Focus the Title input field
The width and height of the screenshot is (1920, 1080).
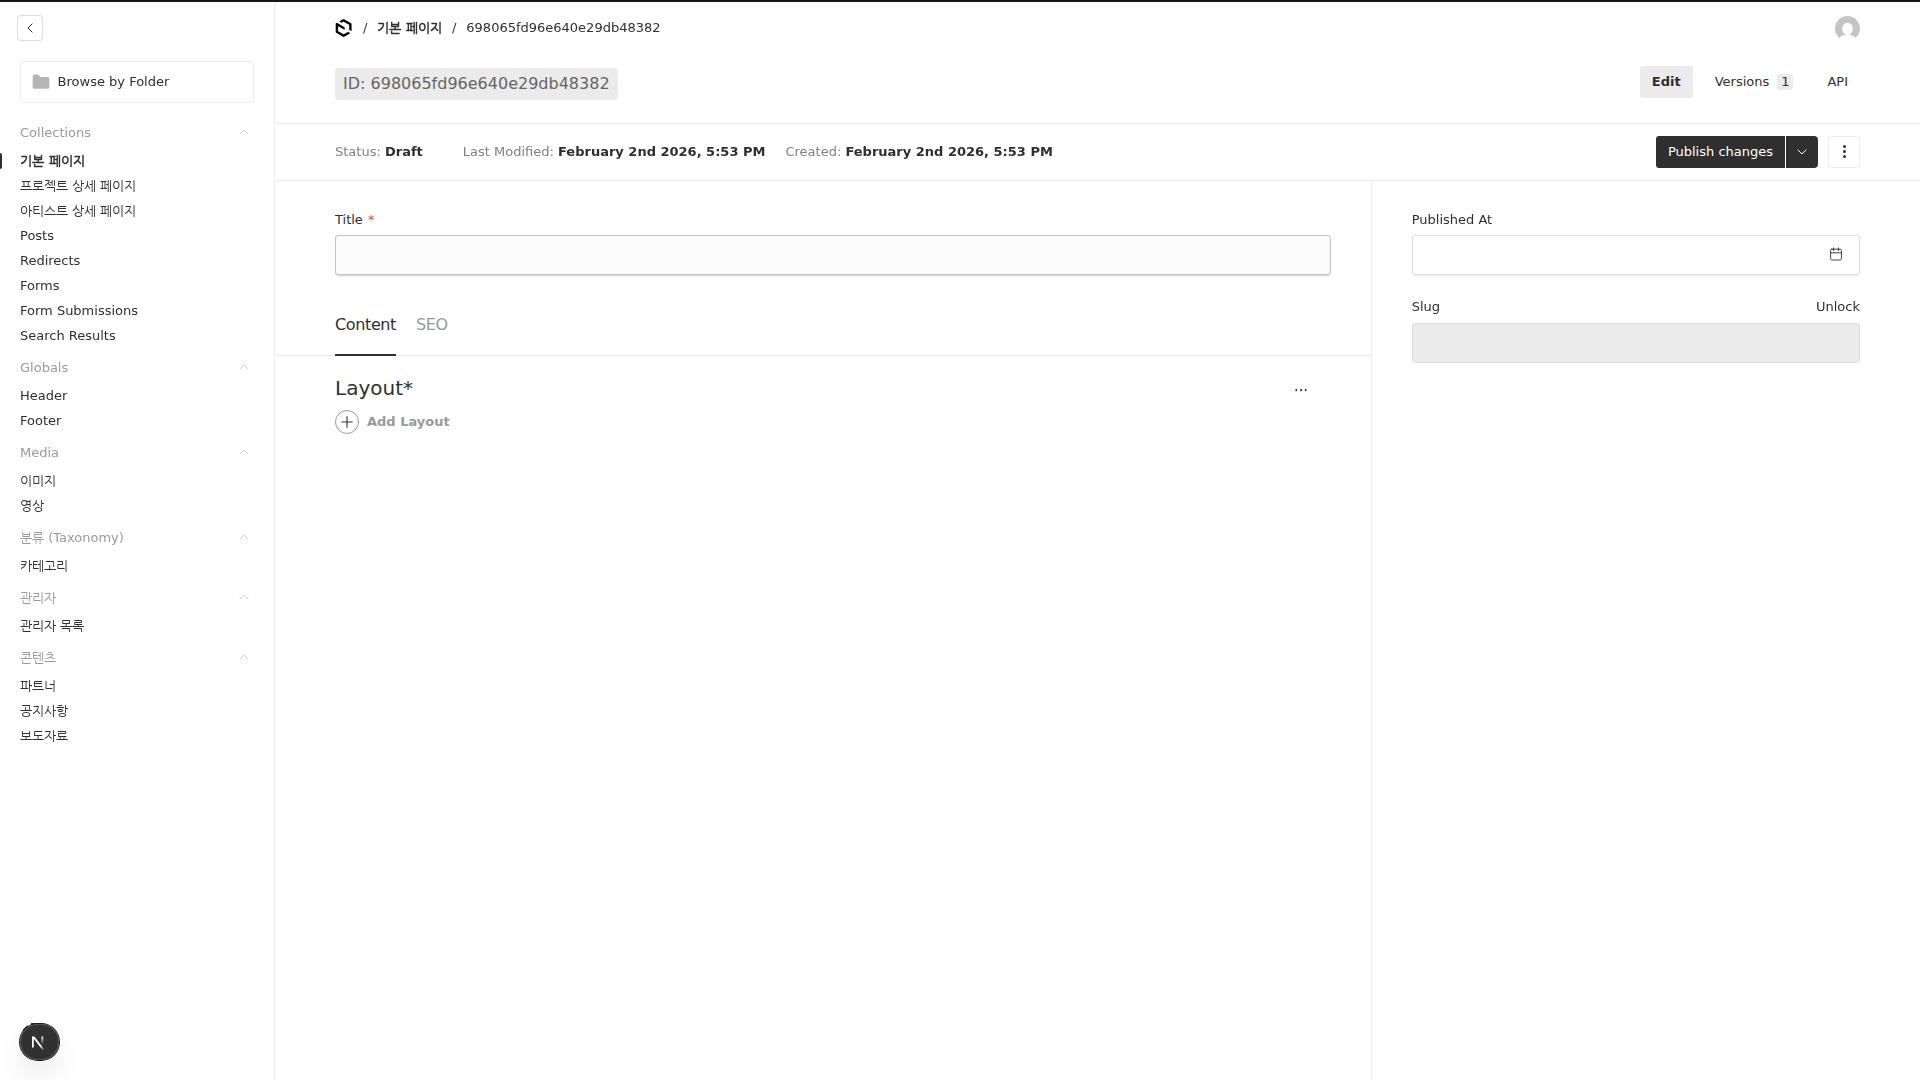click(x=832, y=256)
